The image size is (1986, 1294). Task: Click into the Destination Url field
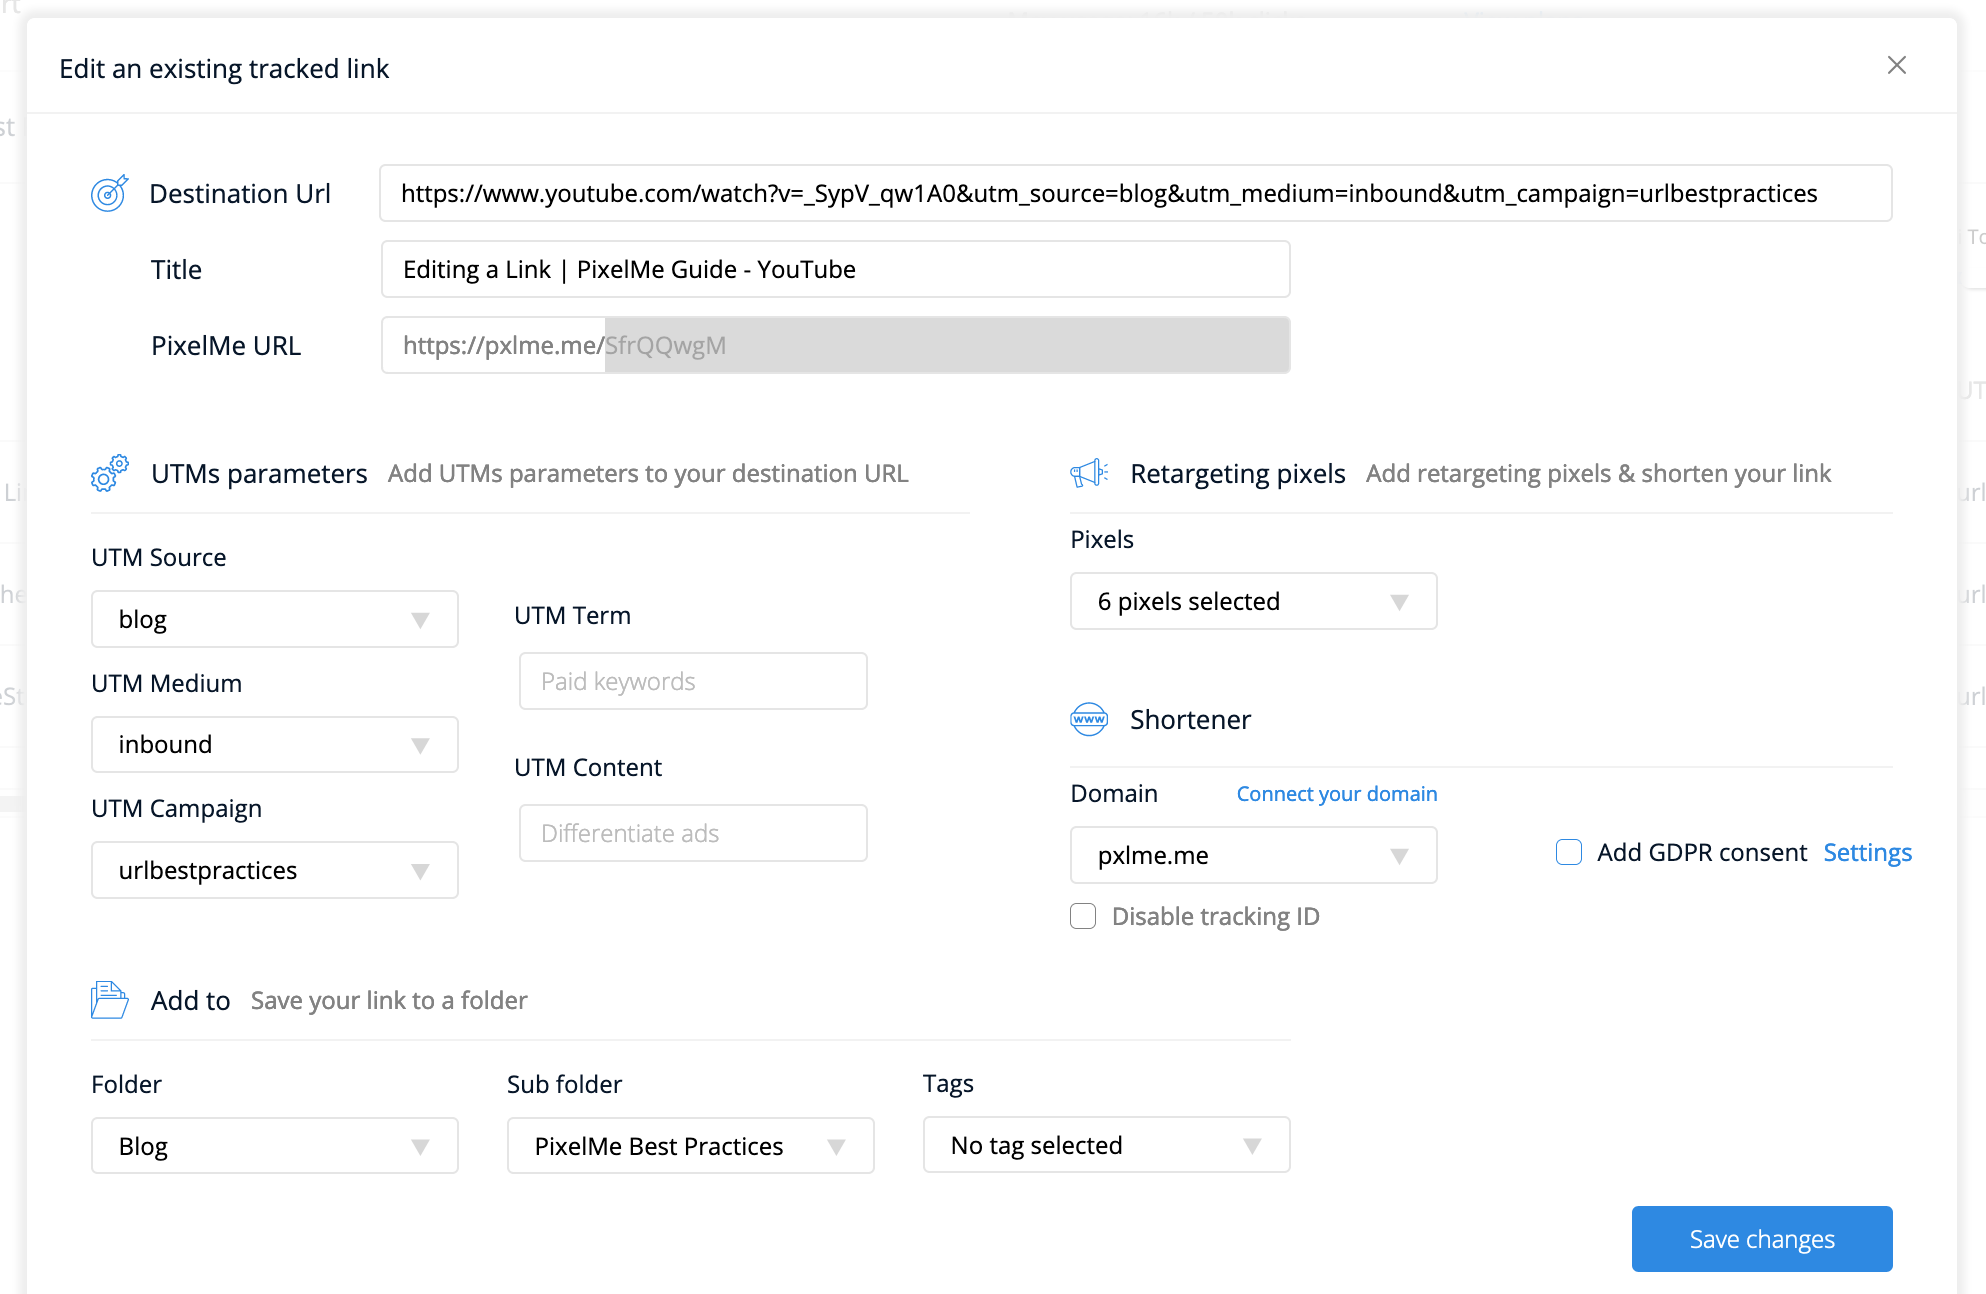point(1135,193)
